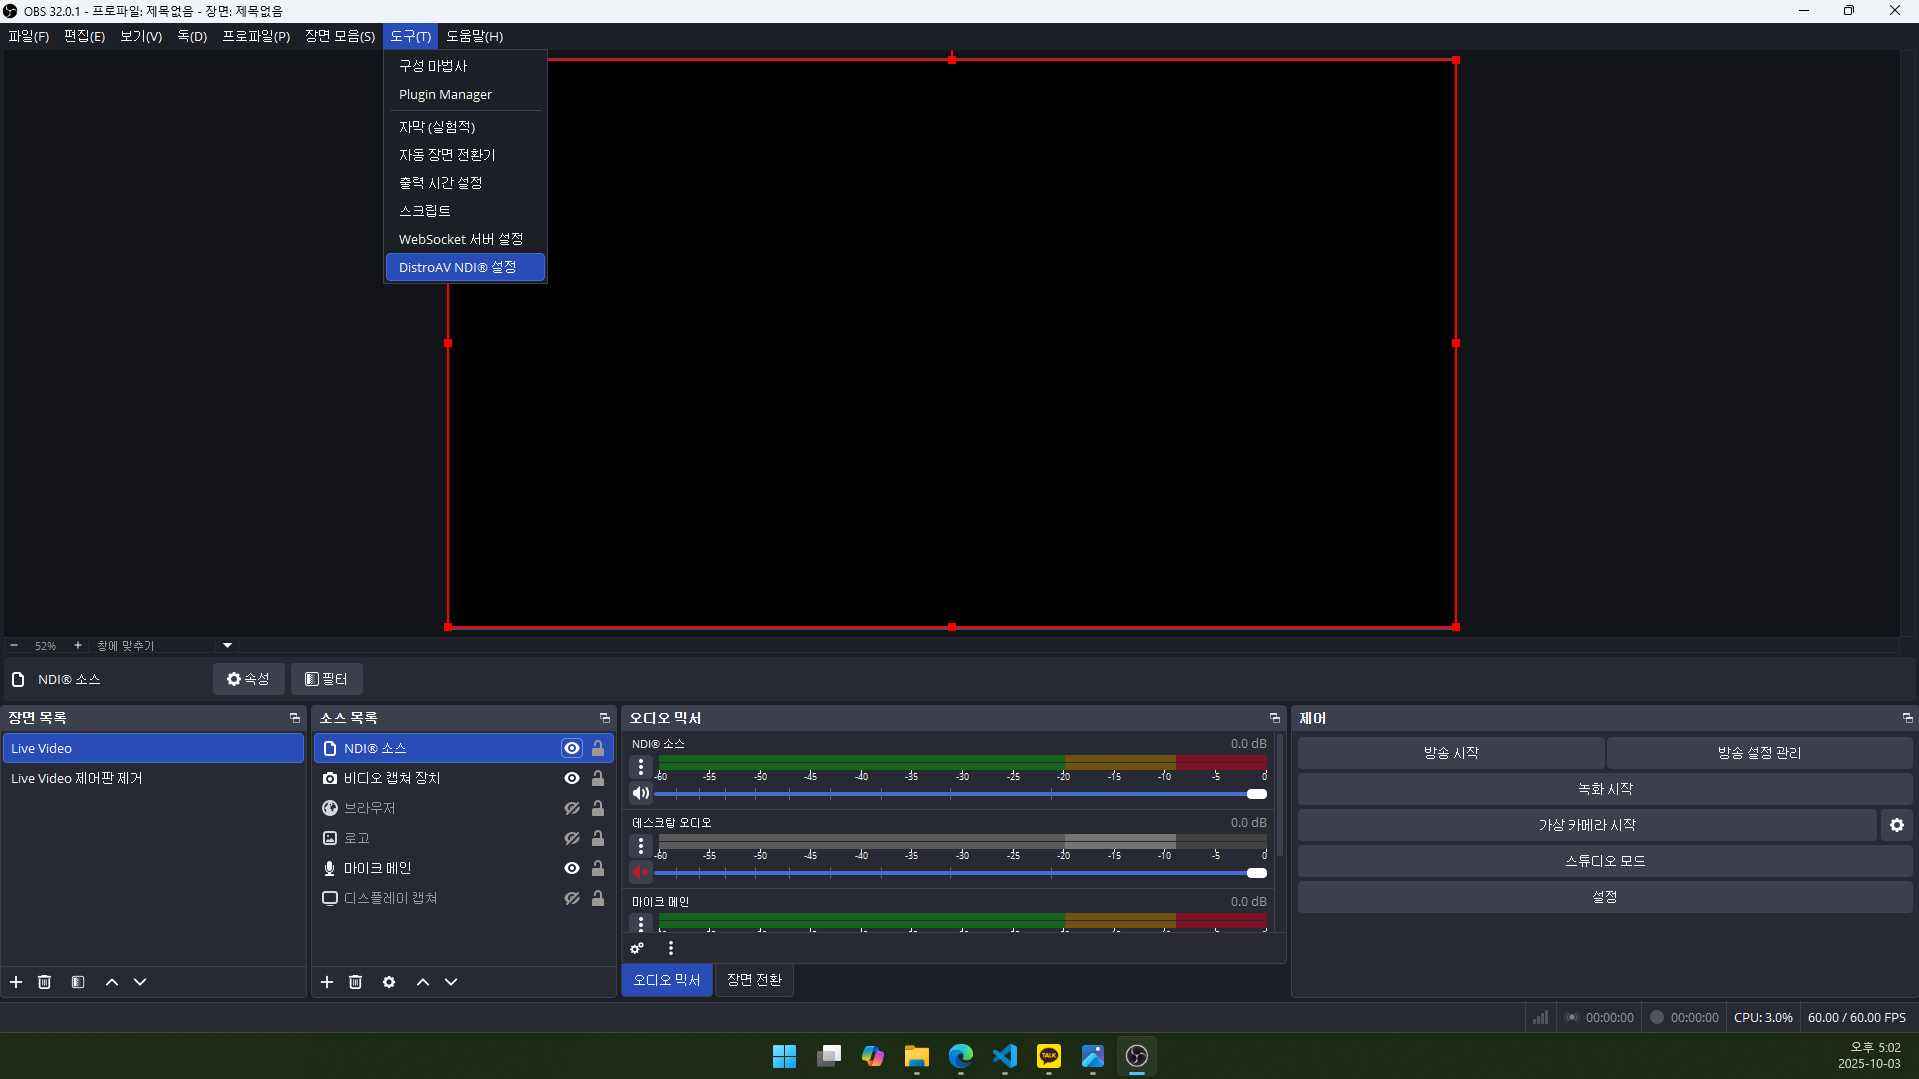Image resolution: width=1919 pixels, height=1079 pixels.
Task: Unmute desktop audio red speaker icon
Action: (x=641, y=872)
